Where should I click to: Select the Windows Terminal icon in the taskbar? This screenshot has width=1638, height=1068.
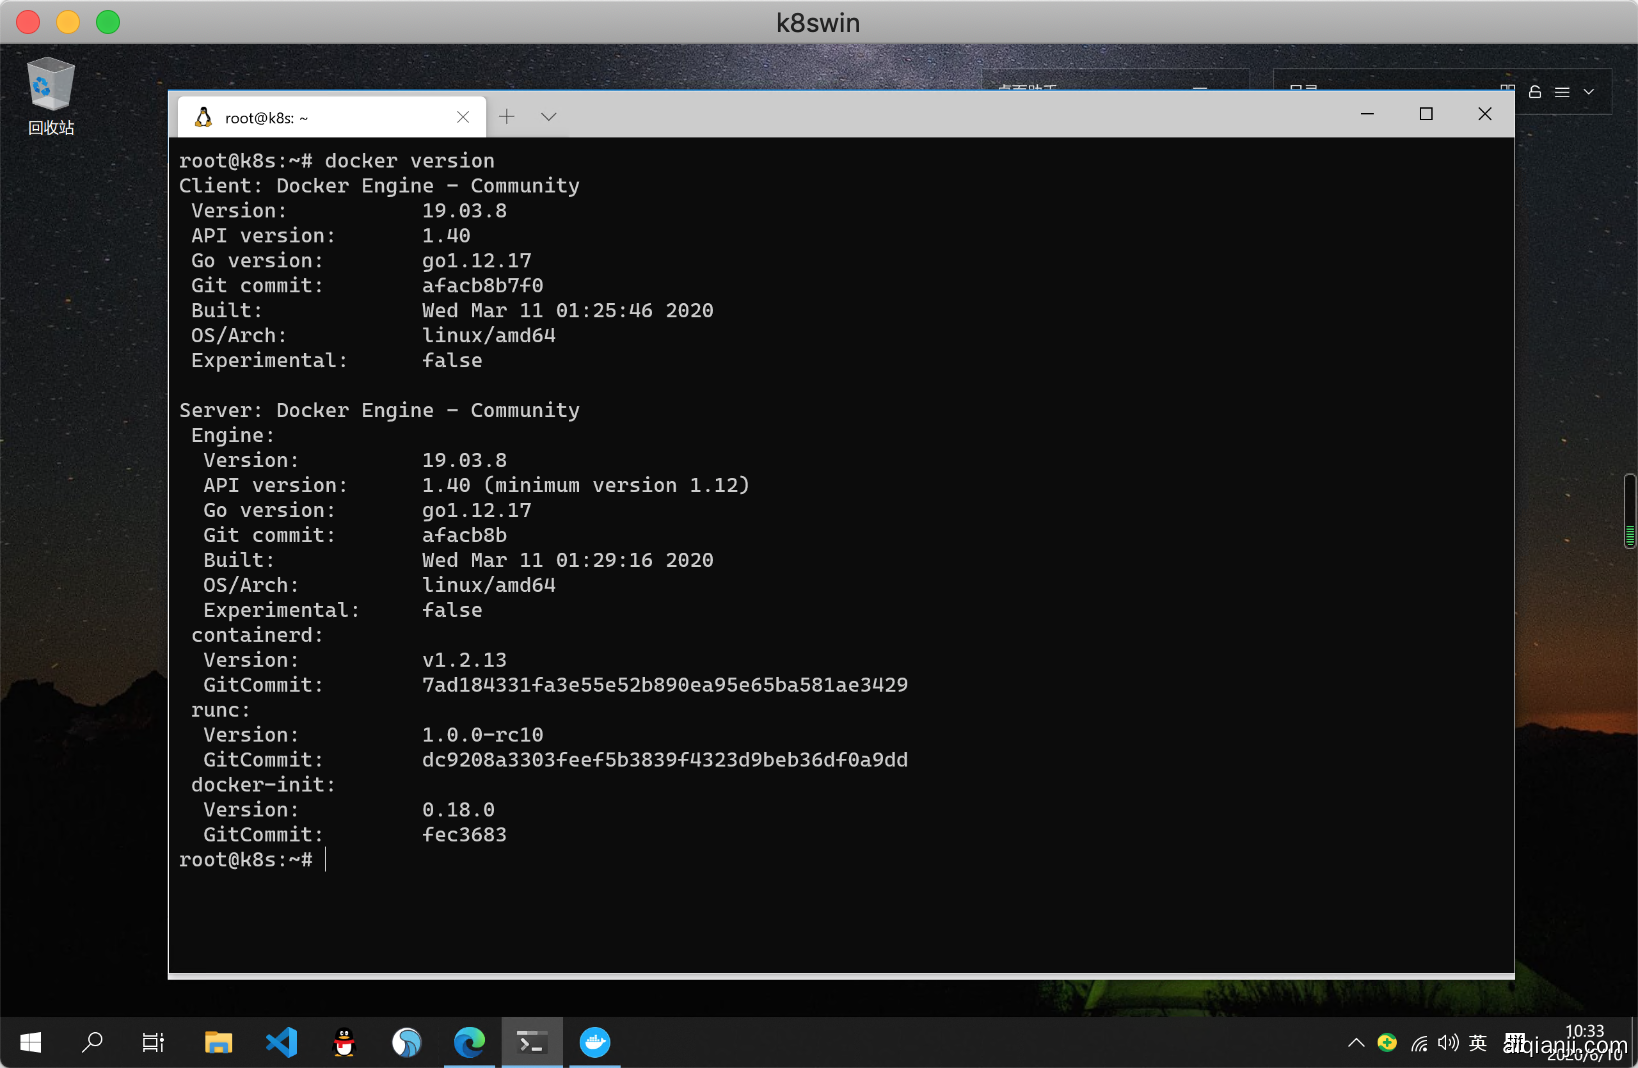point(532,1043)
